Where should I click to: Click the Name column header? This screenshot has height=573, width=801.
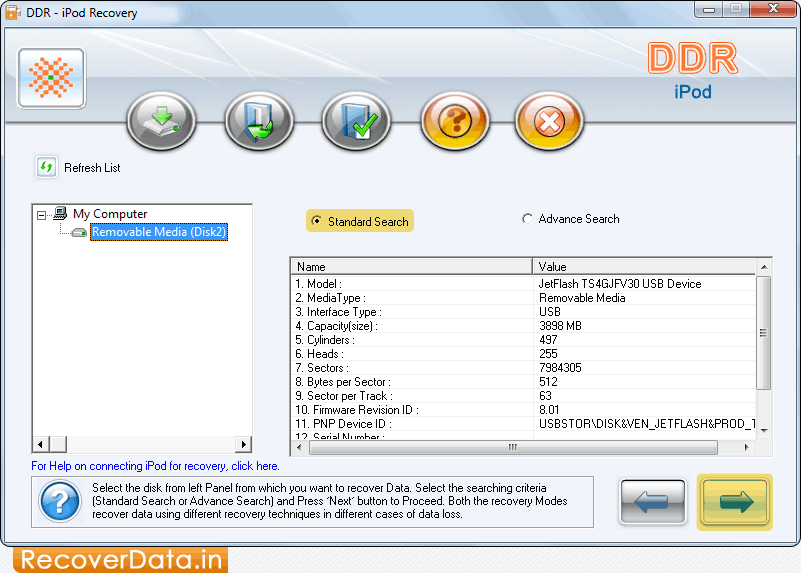[x=412, y=267]
